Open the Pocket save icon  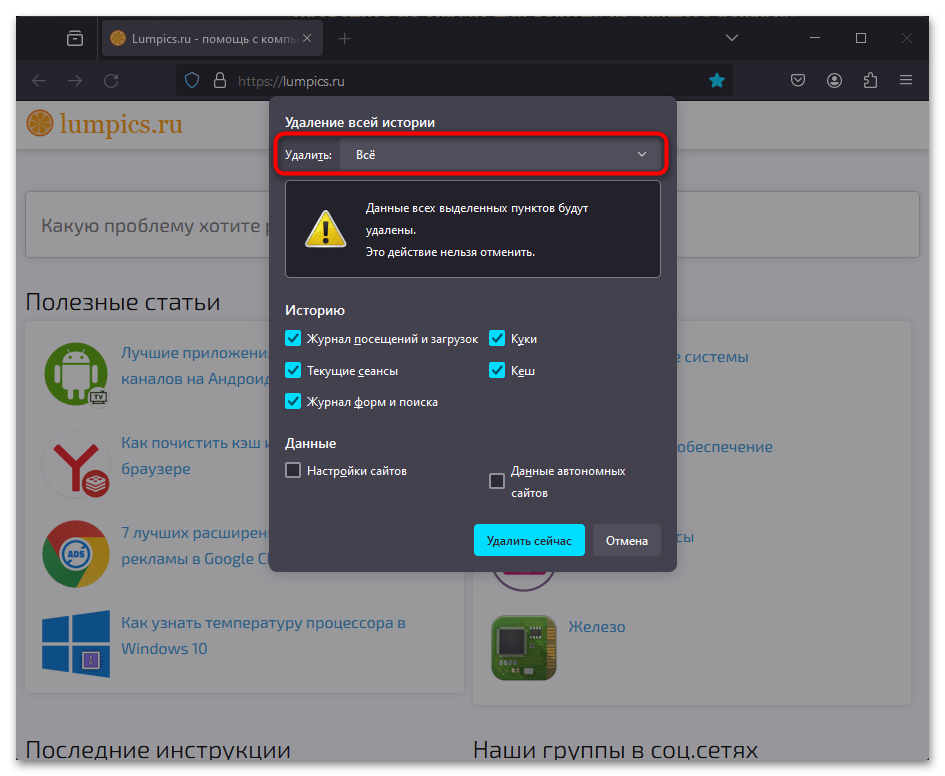click(x=798, y=81)
